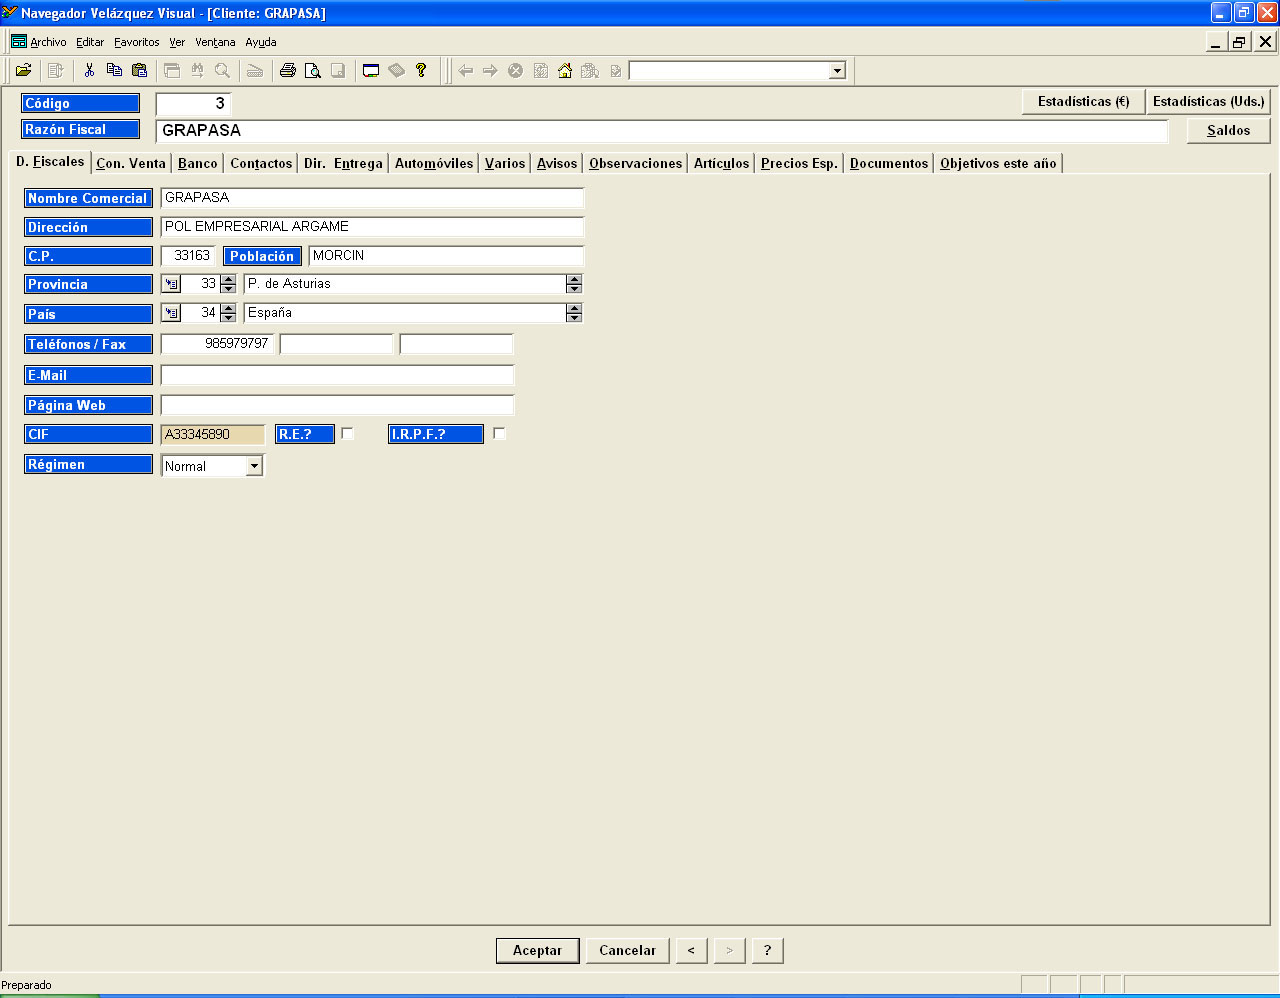
Task: Click the telephone field 985979797
Action: pos(217,344)
